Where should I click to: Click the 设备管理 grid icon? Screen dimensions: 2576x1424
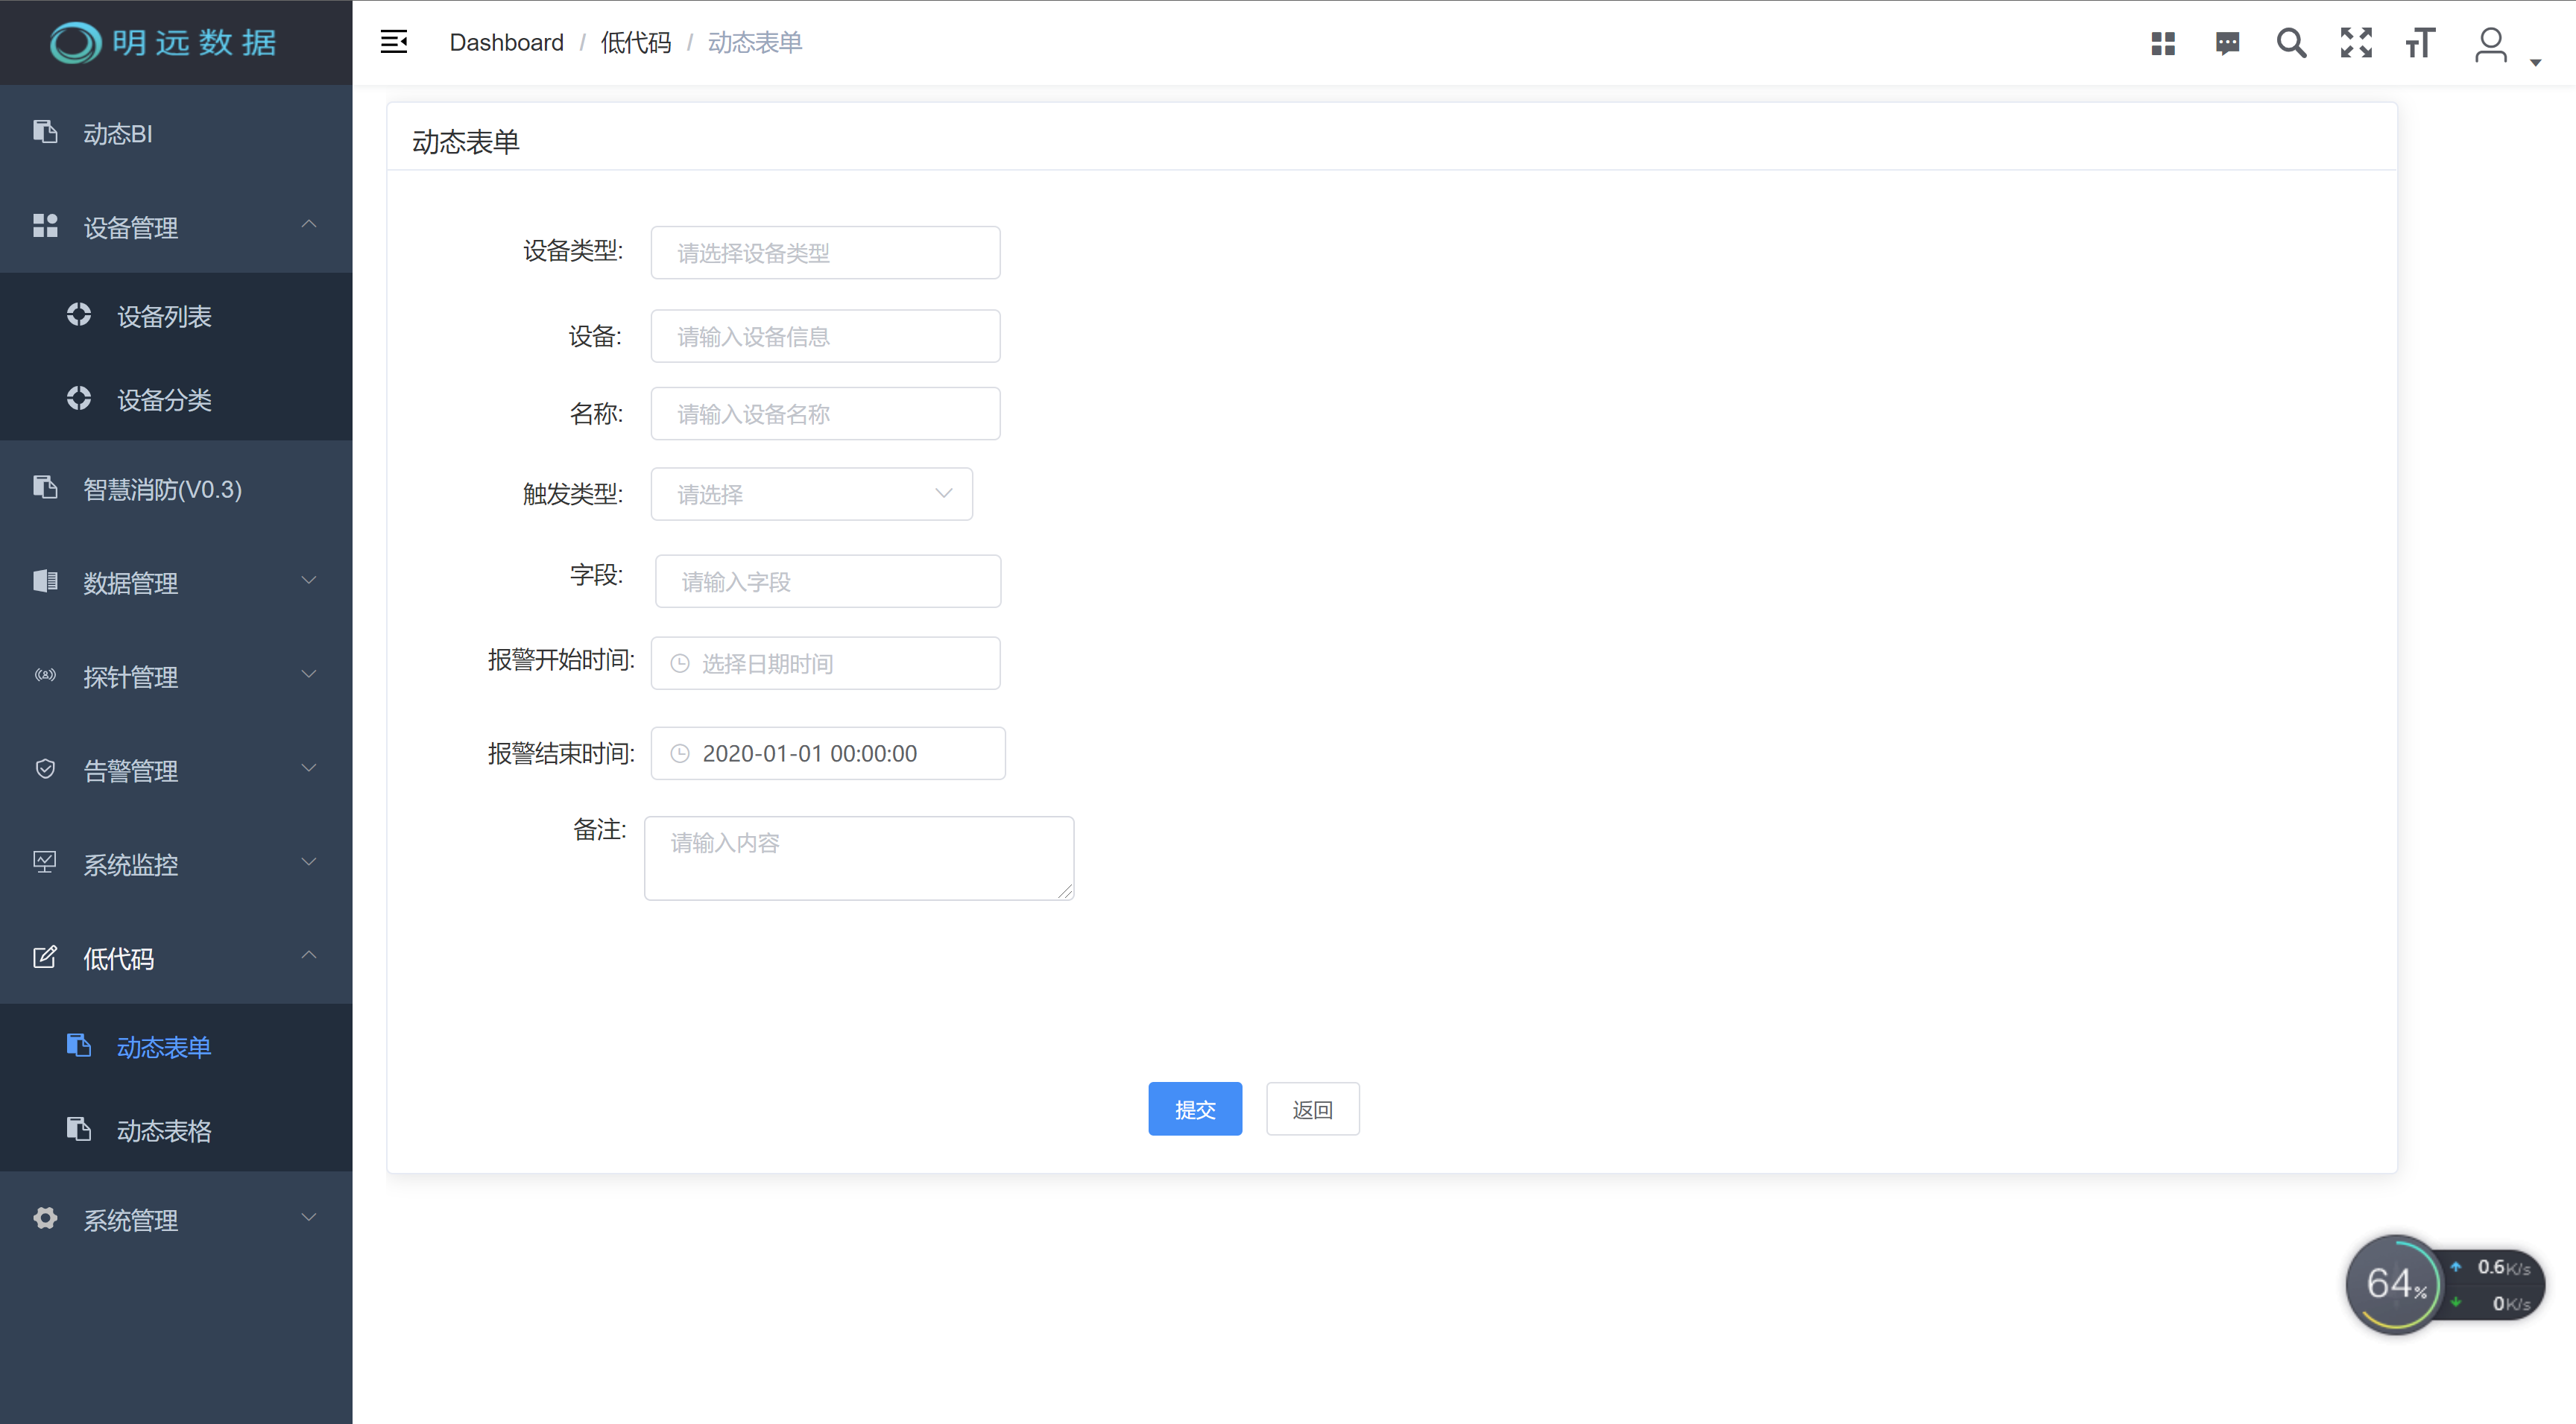tap(45, 226)
